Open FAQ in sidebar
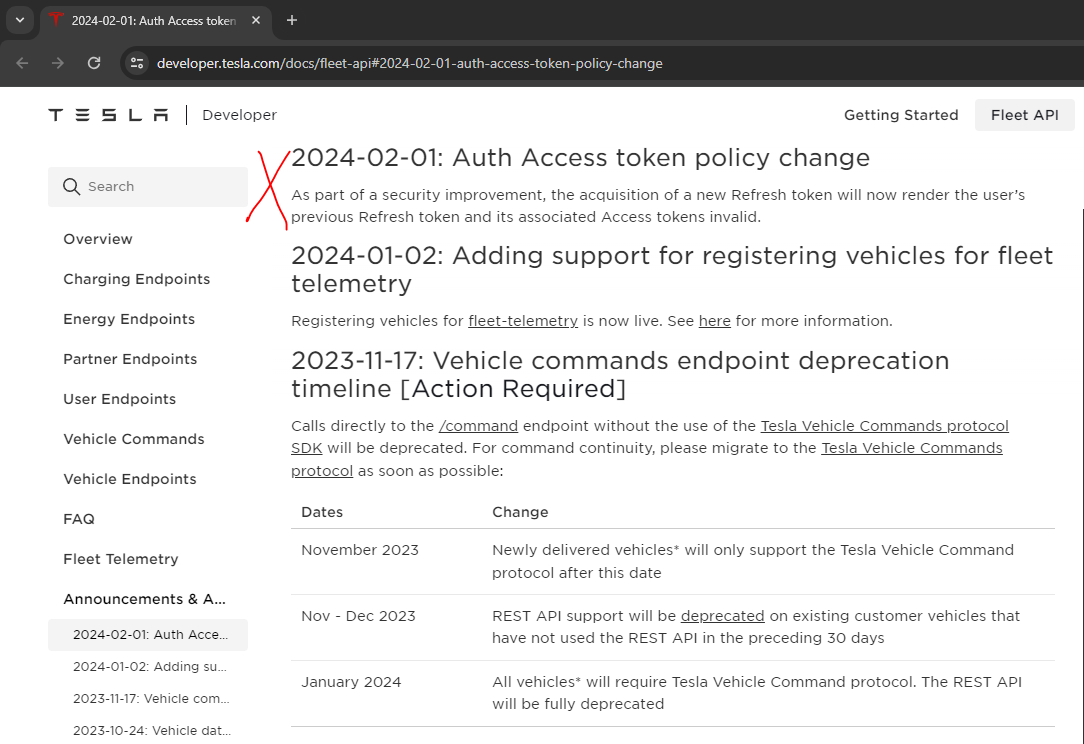This screenshot has height=744, width=1084. pyautogui.click(x=79, y=519)
